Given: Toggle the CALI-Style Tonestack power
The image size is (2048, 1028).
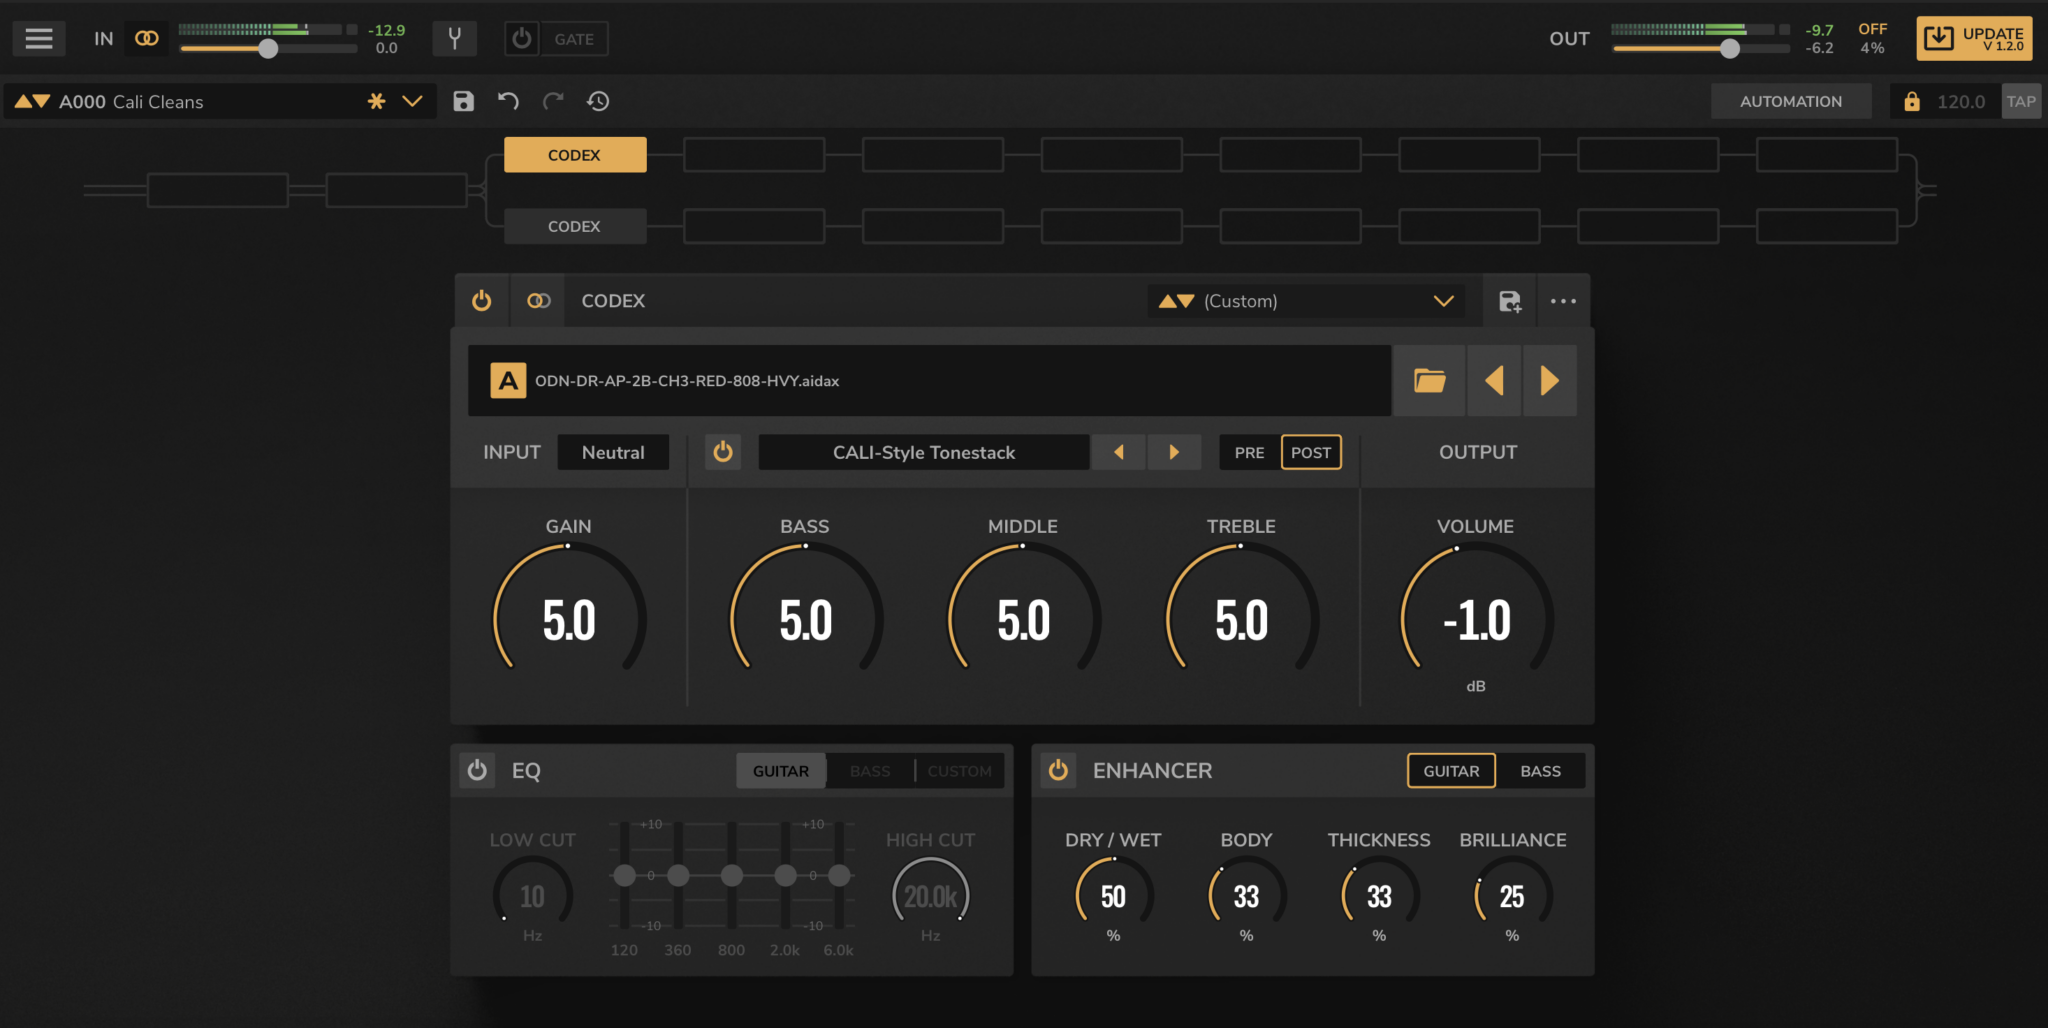Looking at the screenshot, I should [723, 452].
